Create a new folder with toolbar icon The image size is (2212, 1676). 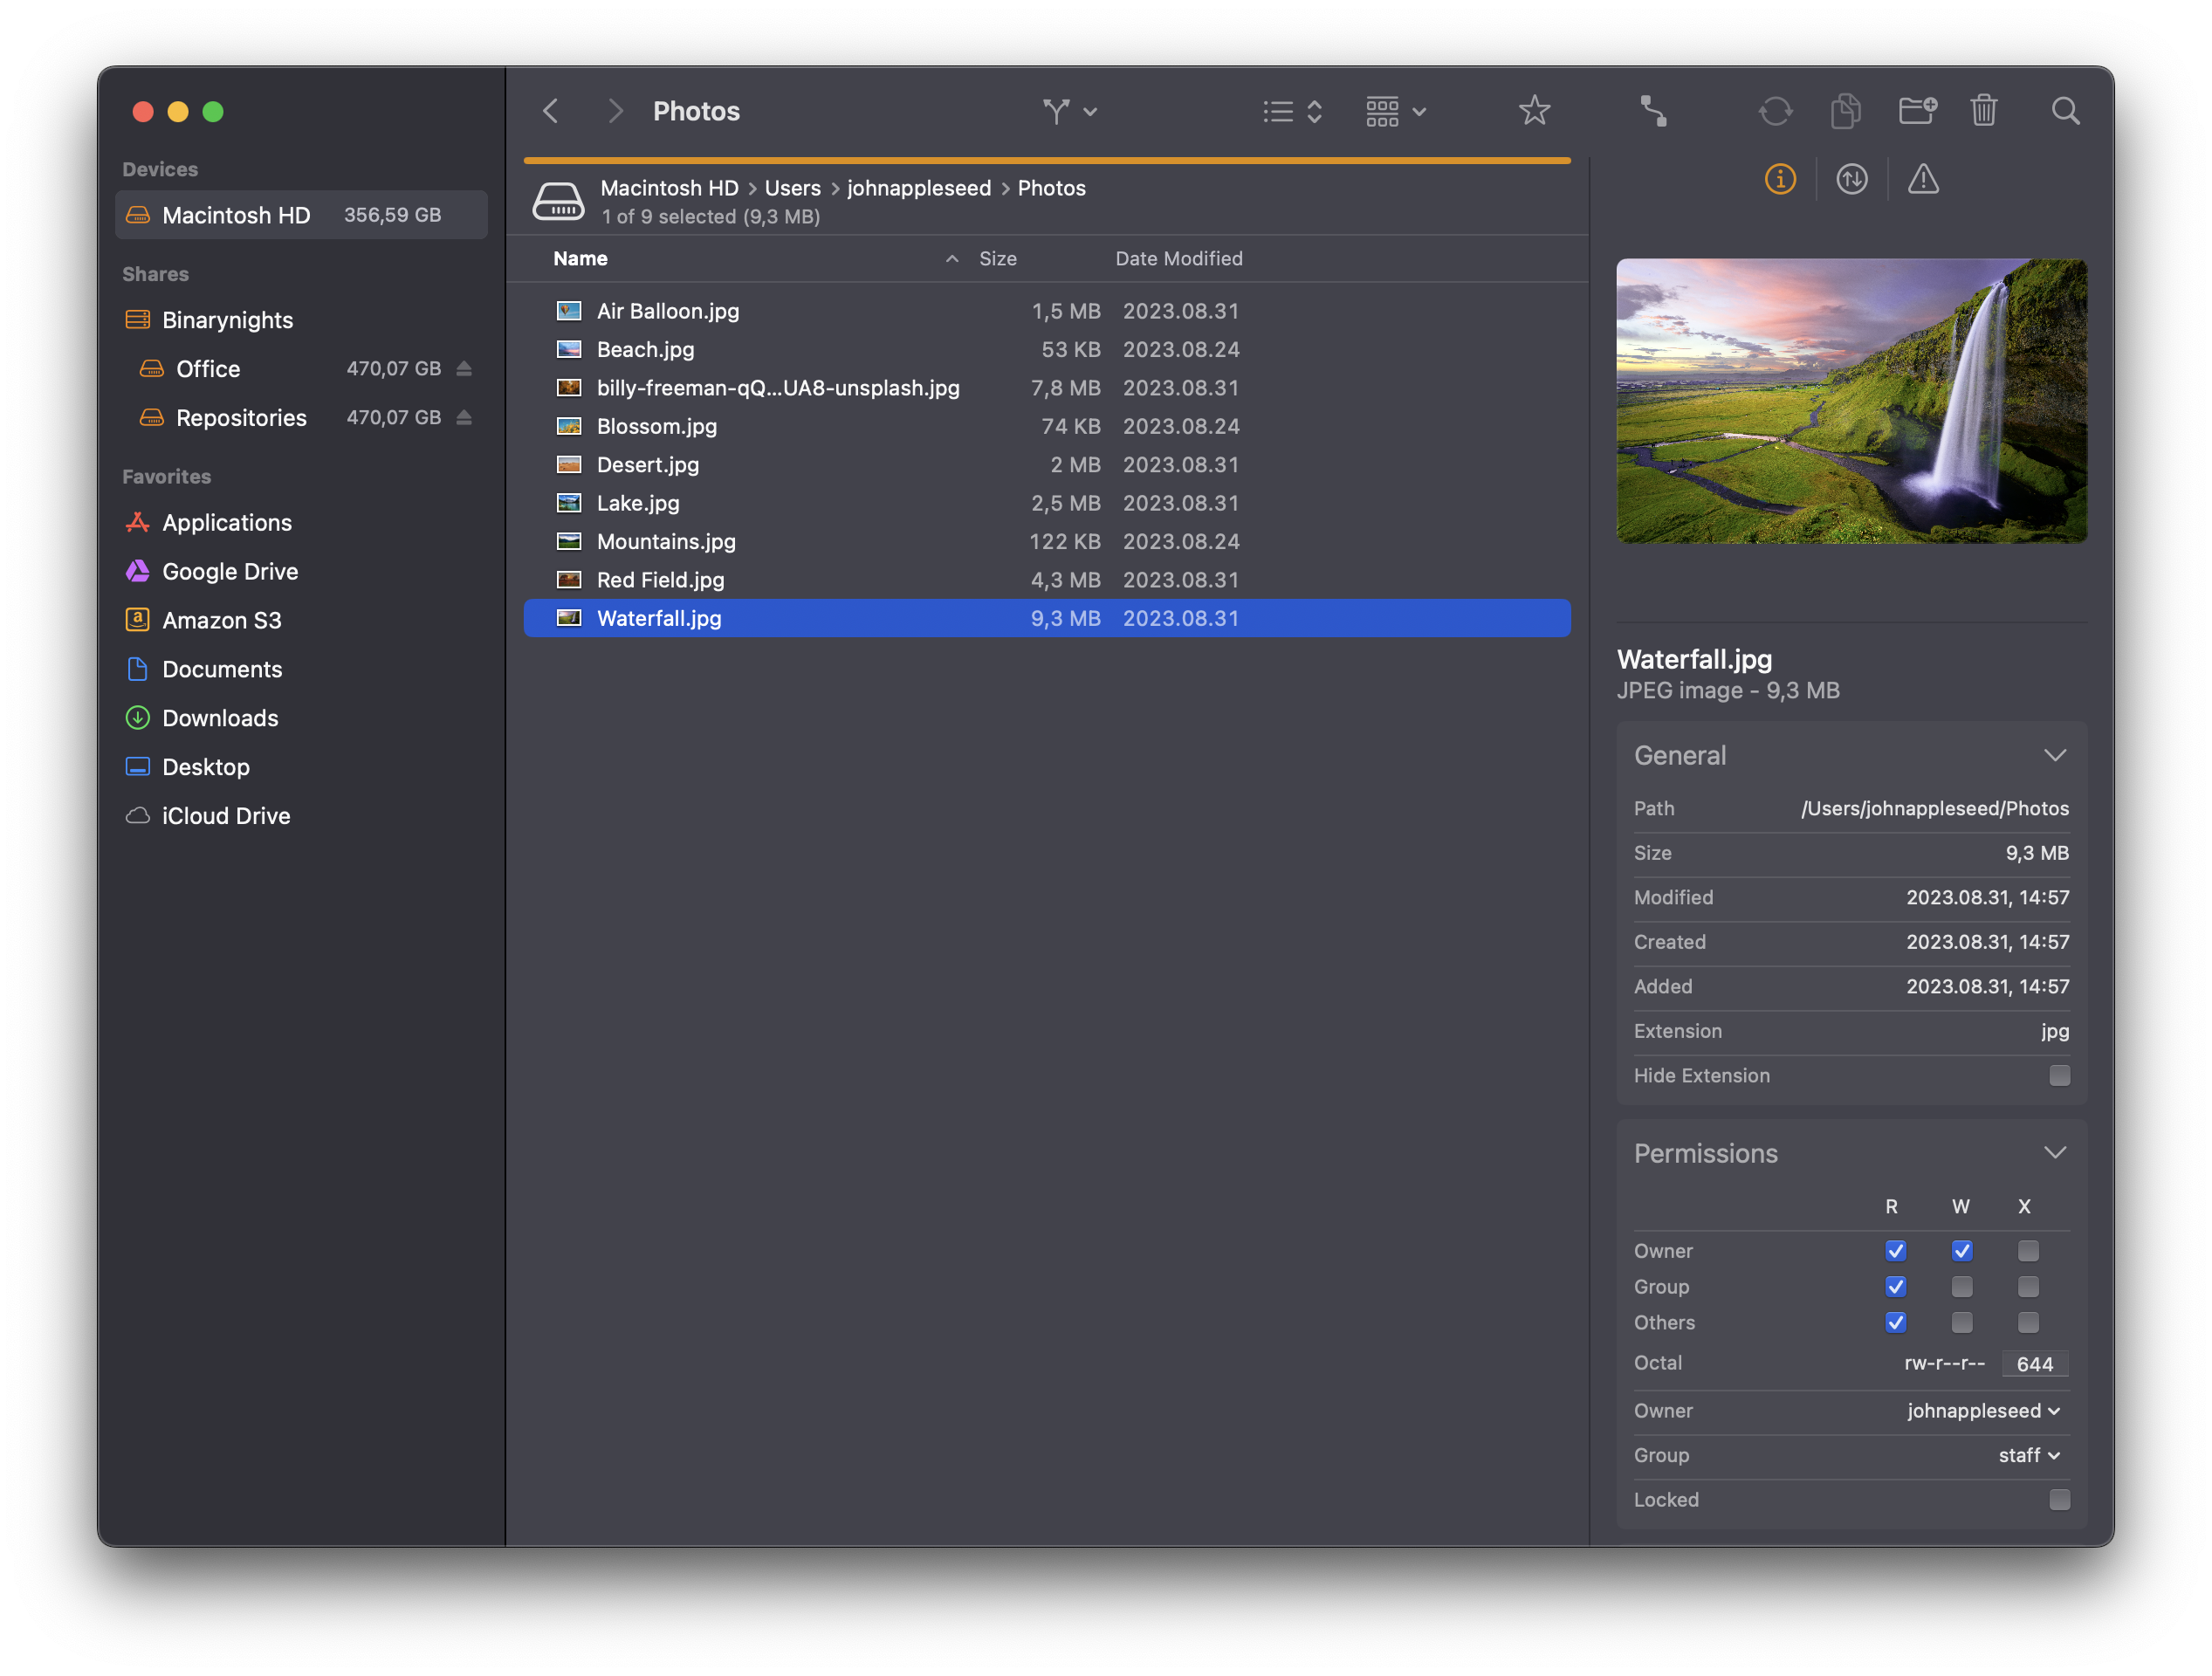(1916, 111)
